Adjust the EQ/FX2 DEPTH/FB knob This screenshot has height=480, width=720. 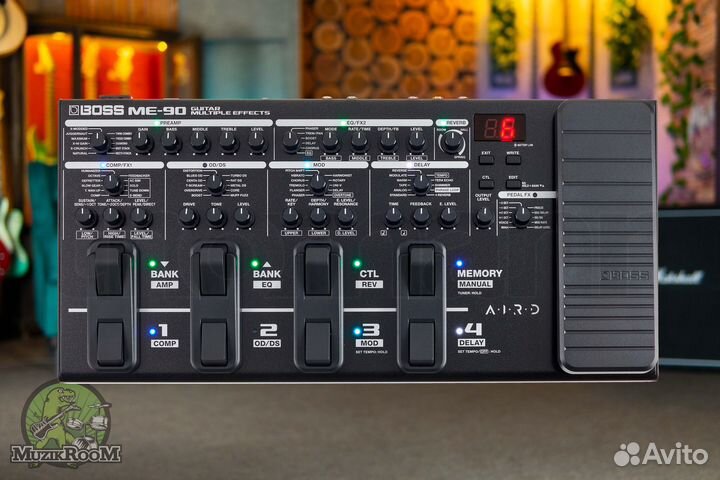tap(388, 143)
